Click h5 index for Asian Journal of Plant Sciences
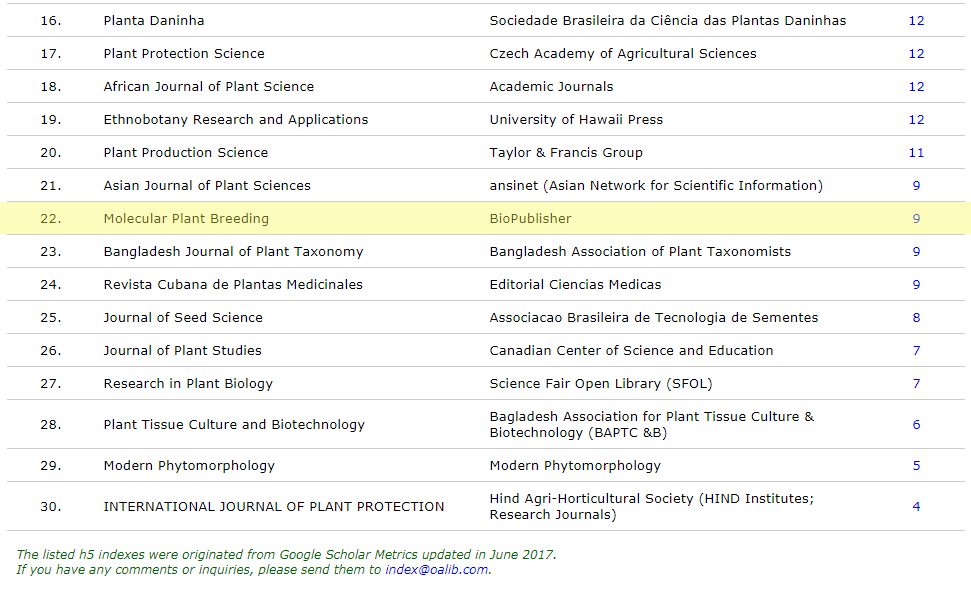971x590 pixels. pos(916,186)
